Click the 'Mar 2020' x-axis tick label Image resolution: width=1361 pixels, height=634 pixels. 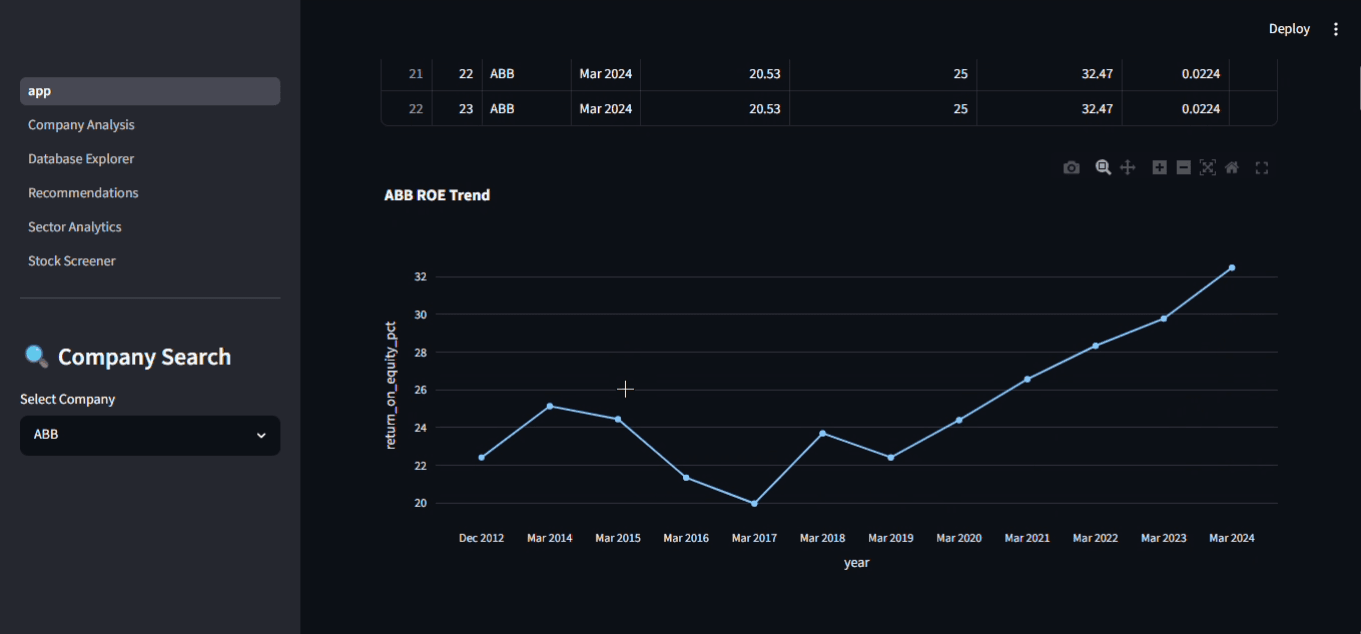click(959, 538)
